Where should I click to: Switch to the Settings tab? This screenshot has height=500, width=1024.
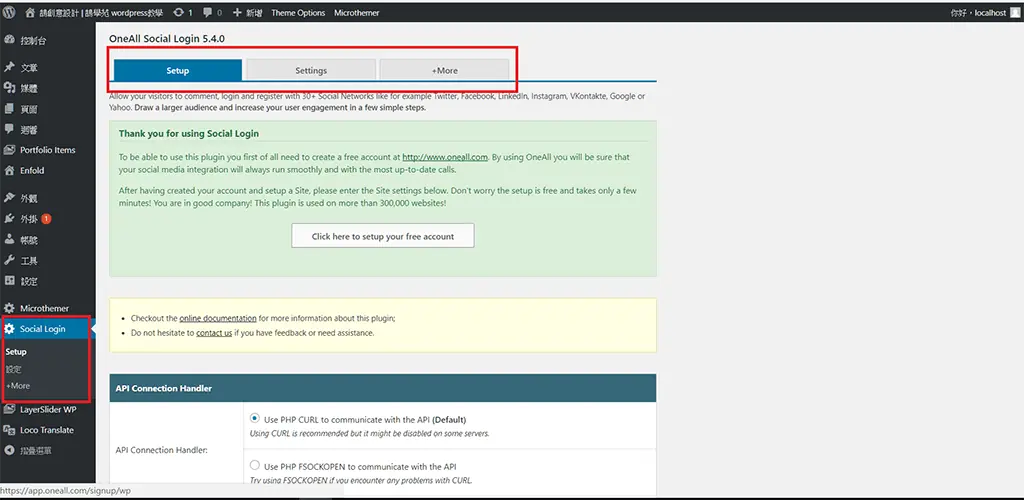pyautogui.click(x=311, y=70)
